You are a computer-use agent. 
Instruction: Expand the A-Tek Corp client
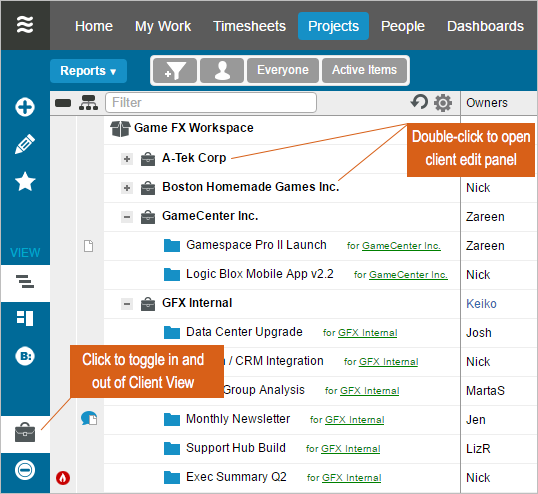click(127, 159)
